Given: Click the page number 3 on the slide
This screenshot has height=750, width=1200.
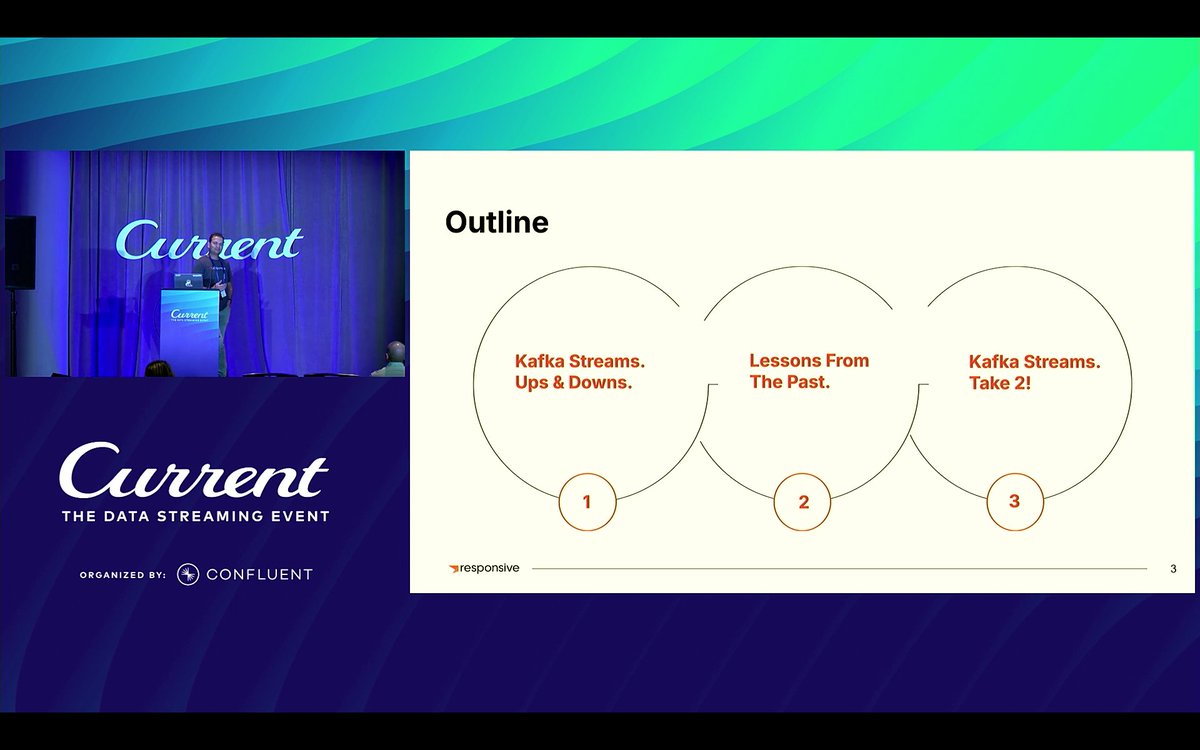Looking at the screenshot, I should point(1173,567).
